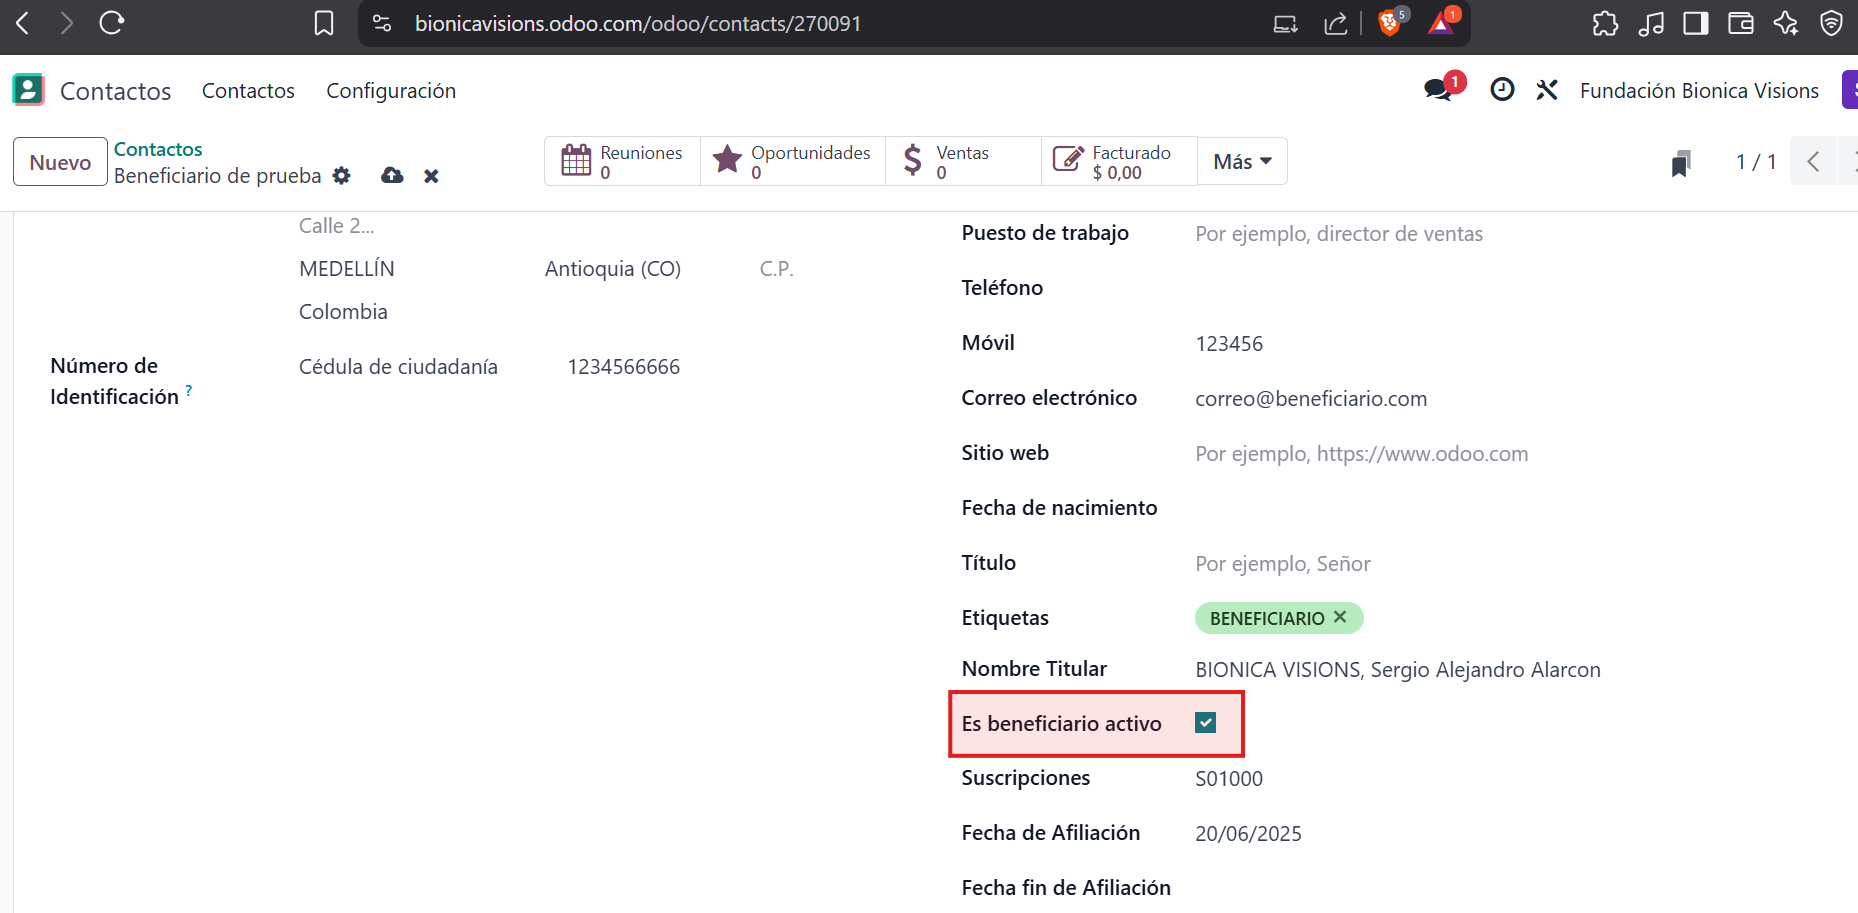The height and width of the screenshot is (913, 1858).
Task: Discard changes with the X icon
Action: click(431, 176)
